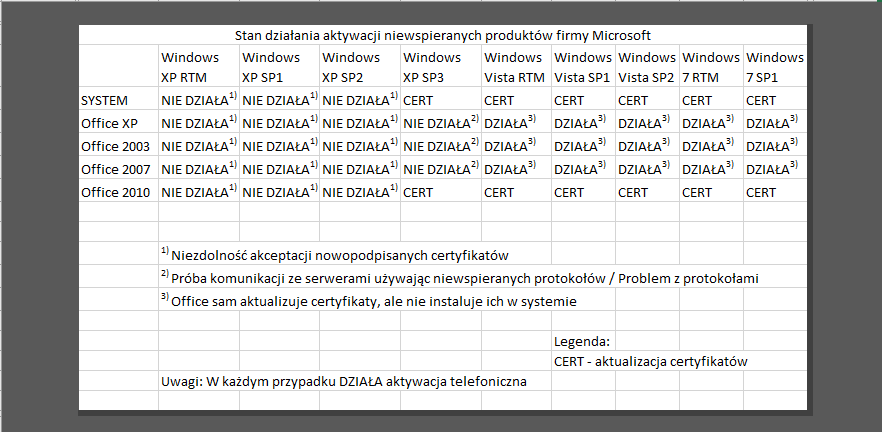The height and width of the screenshot is (432, 882).
Task: Click SYSTEM cell under Windows Vista RTM
Action: click(x=516, y=100)
